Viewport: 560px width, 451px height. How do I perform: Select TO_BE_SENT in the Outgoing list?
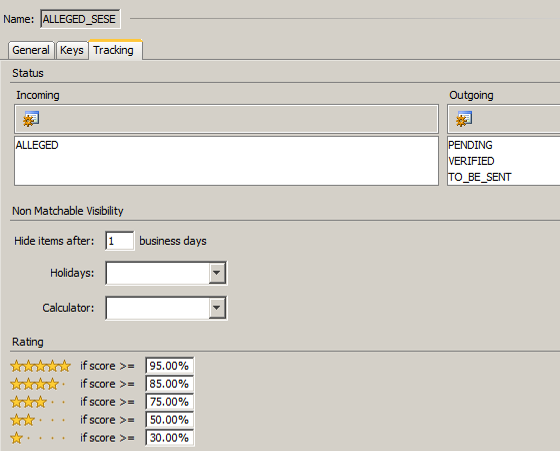pyautogui.click(x=480, y=177)
